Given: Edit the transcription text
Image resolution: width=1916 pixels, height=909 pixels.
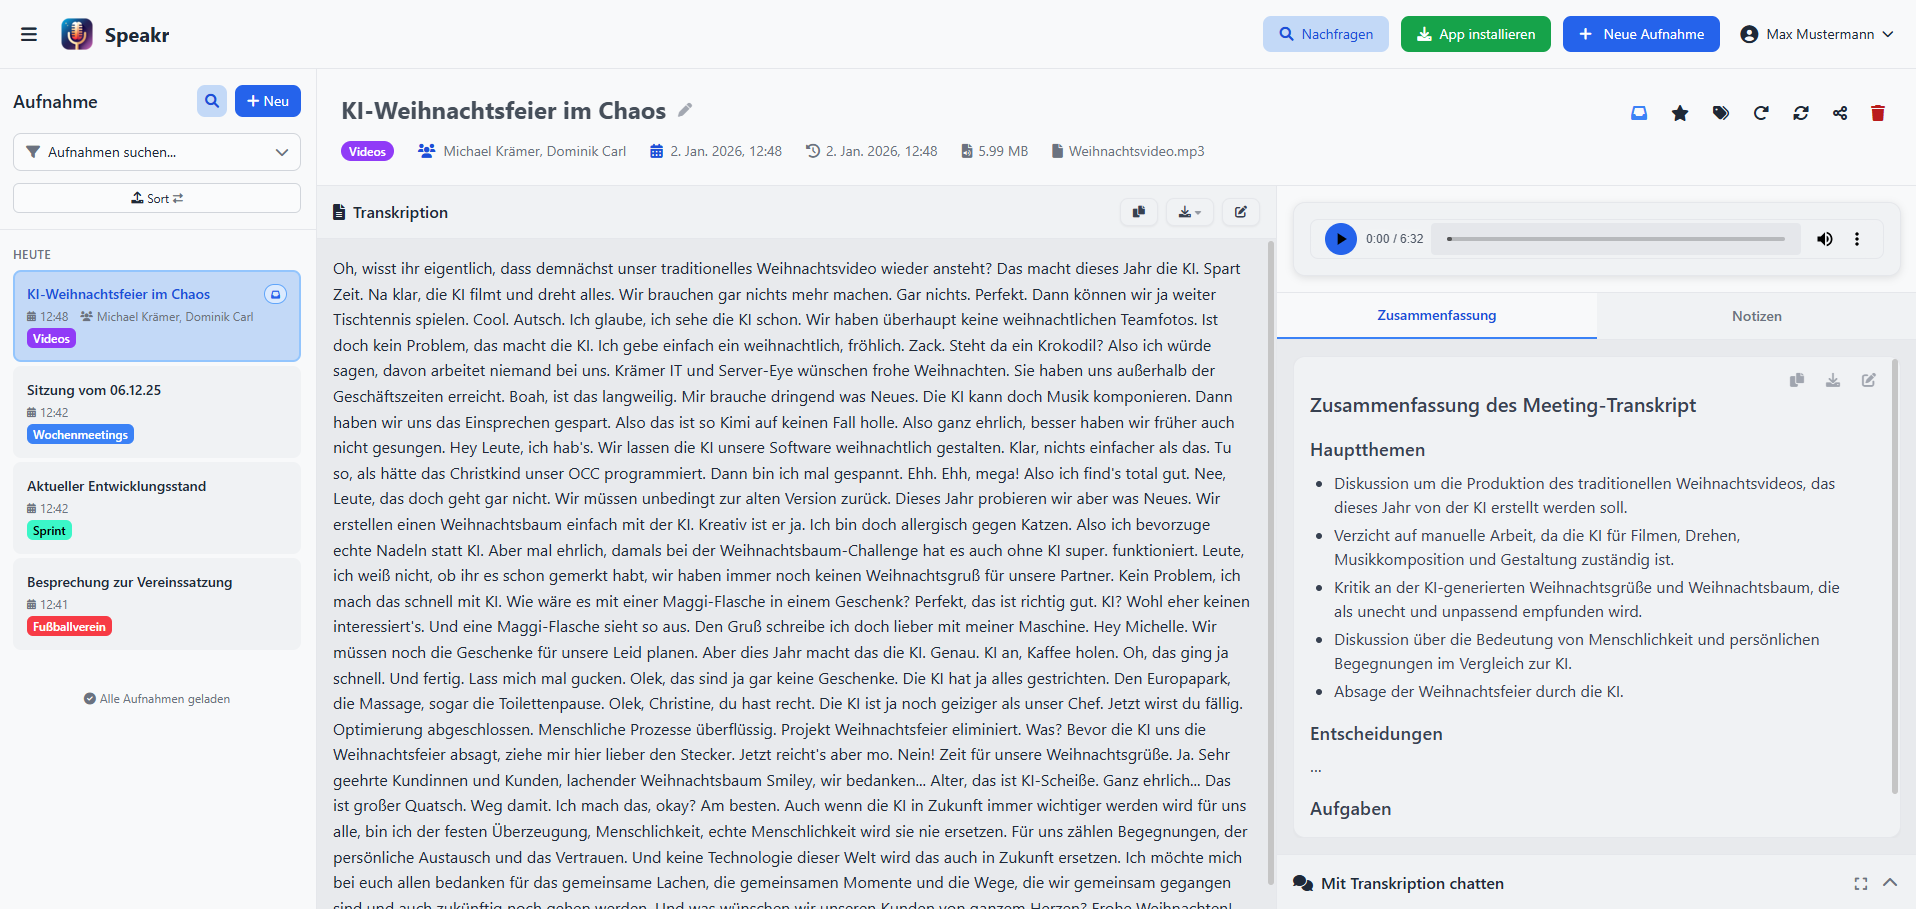Looking at the screenshot, I should [1240, 212].
